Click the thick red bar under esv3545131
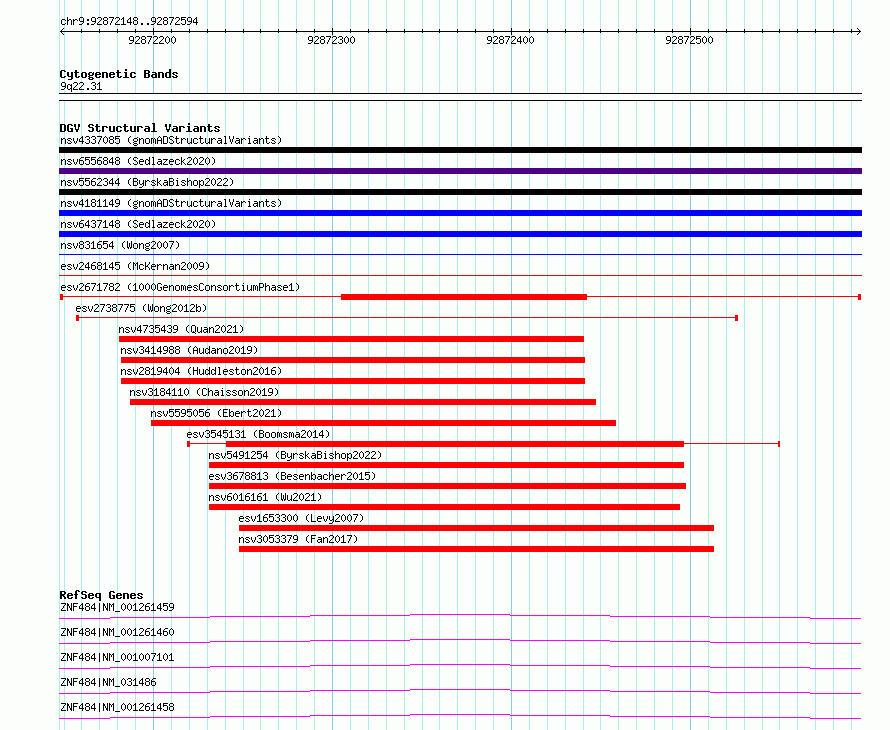Screen dimensions: 890x730 pyautogui.click(x=455, y=444)
